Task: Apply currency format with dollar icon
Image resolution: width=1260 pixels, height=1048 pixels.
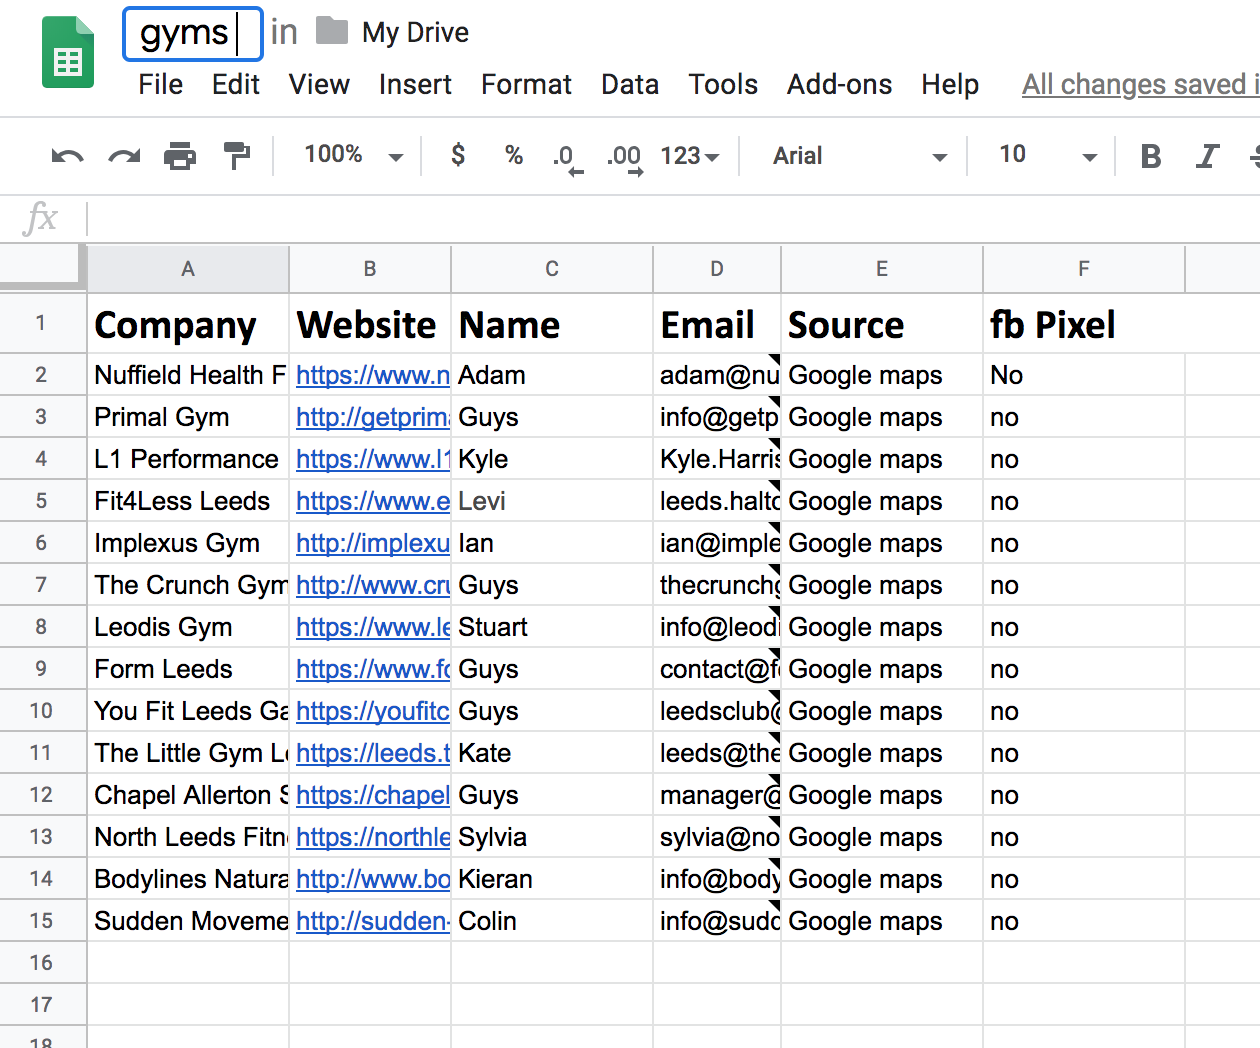Action: click(458, 155)
